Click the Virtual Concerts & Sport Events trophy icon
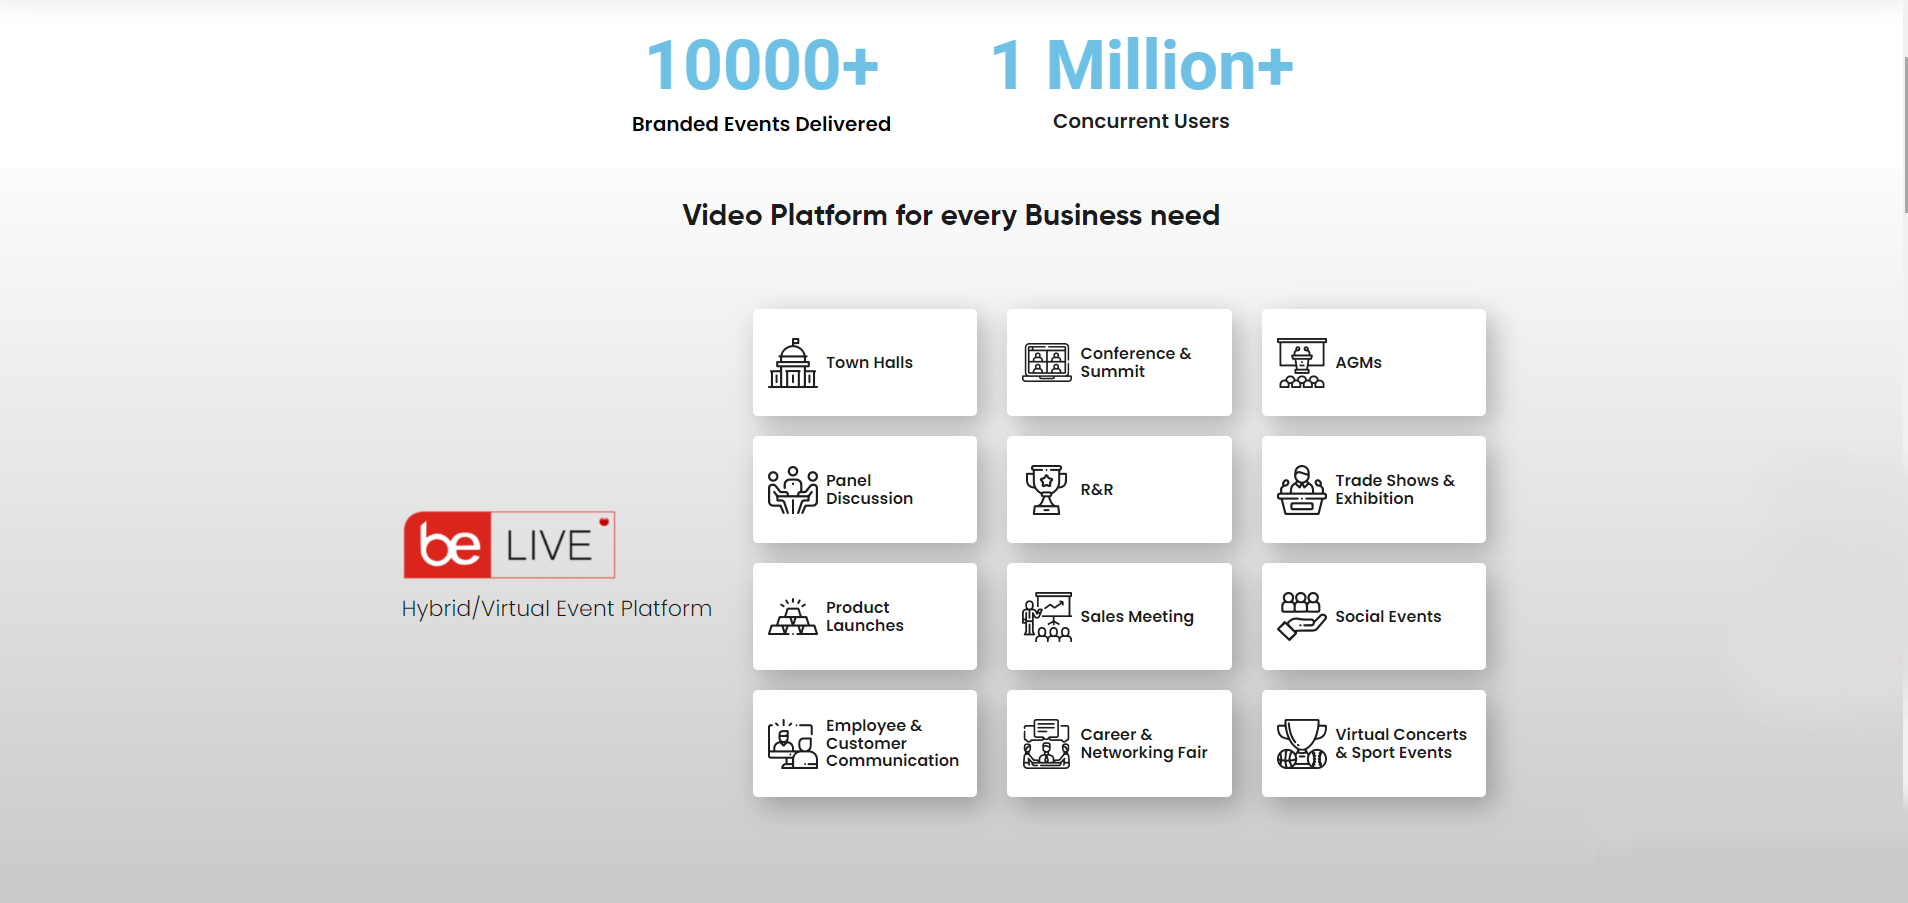 (x=1302, y=744)
